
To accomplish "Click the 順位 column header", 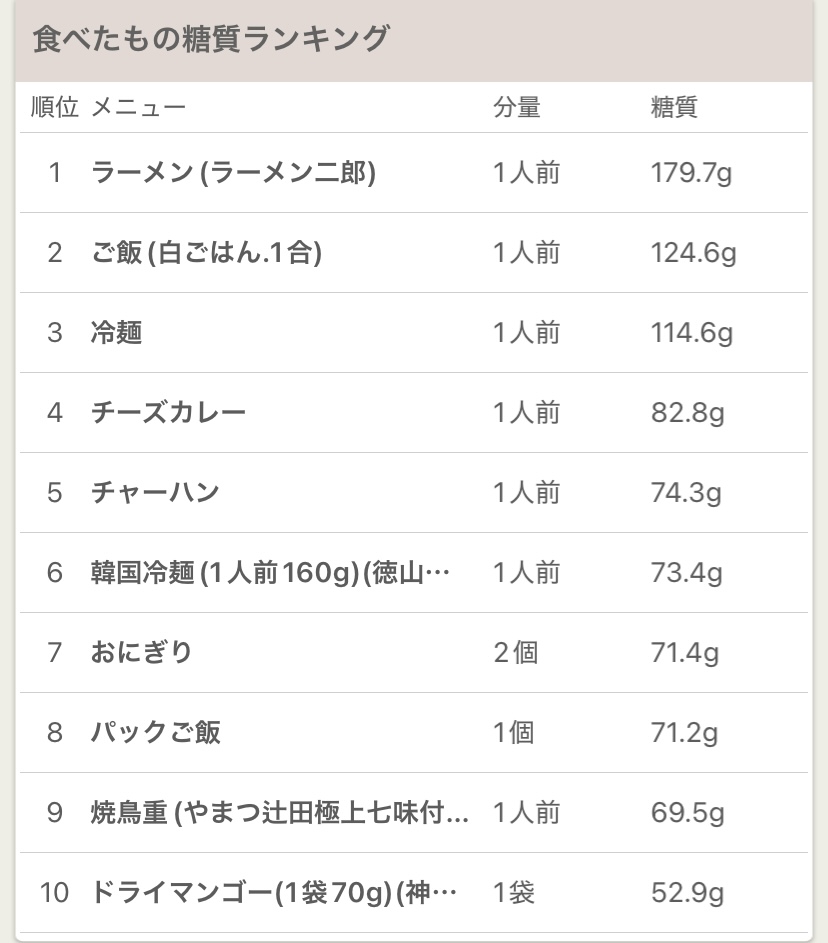I will click(x=54, y=108).
